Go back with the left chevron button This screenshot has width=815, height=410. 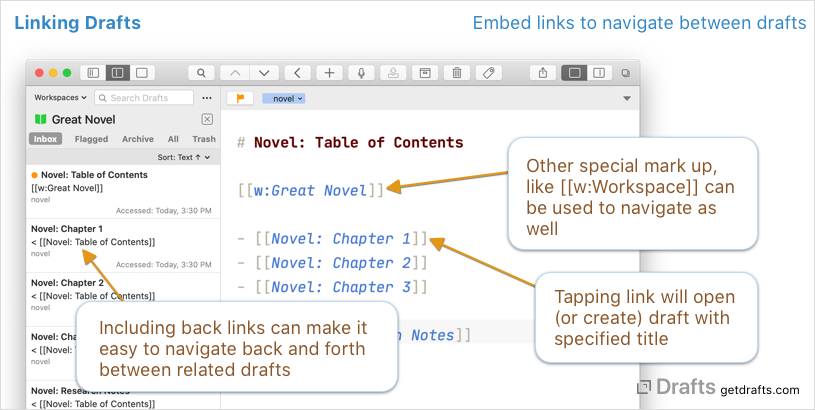pyautogui.click(x=297, y=73)
